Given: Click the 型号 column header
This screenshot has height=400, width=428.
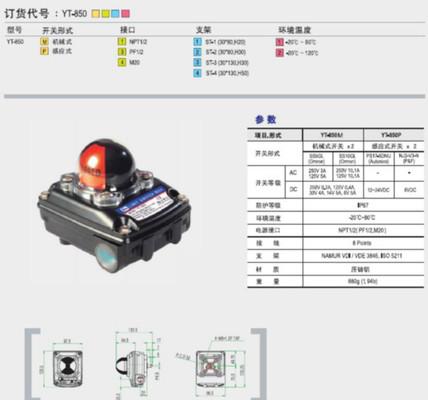Looking at the screenshot, I should (14, 30).
